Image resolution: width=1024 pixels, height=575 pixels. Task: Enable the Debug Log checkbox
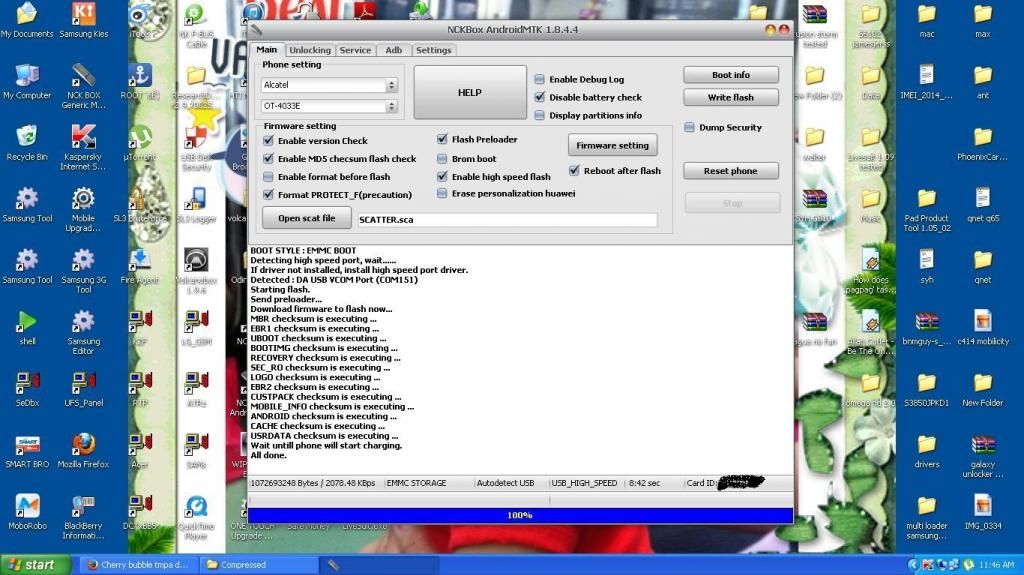(x=540, y=79)
